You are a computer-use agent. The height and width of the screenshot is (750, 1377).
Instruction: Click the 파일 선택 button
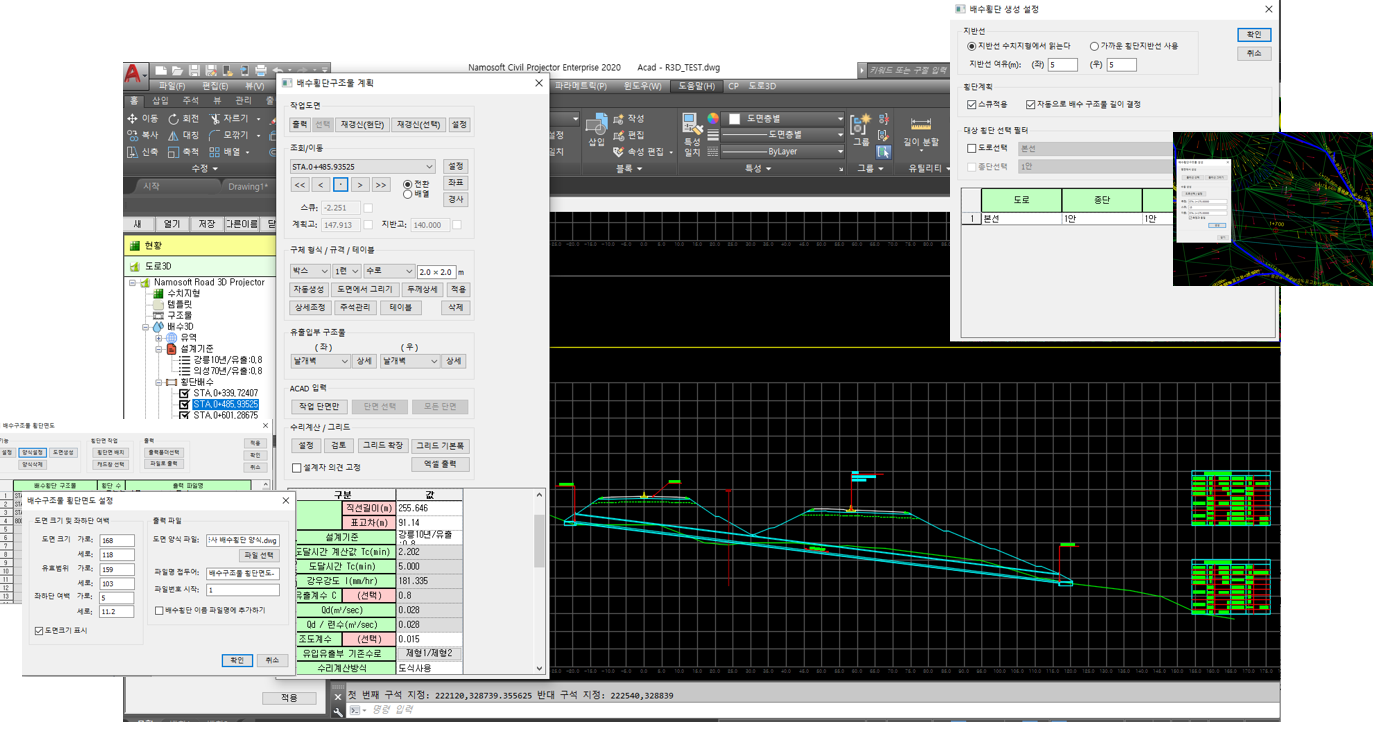pyautogui.click(x=259, y=555)
